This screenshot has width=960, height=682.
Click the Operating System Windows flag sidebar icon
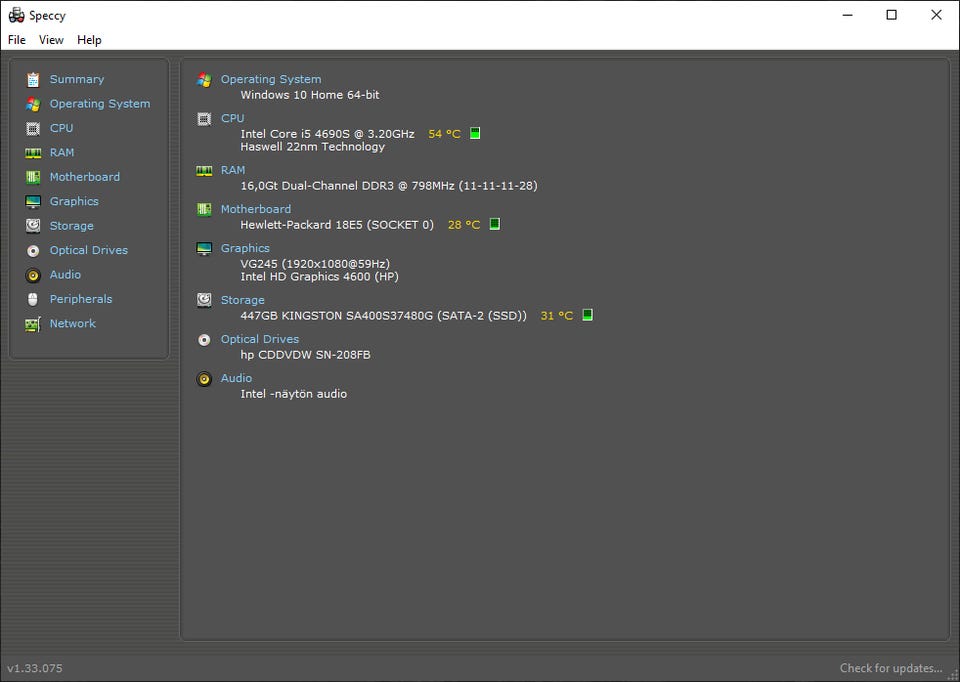coord(33,104)
